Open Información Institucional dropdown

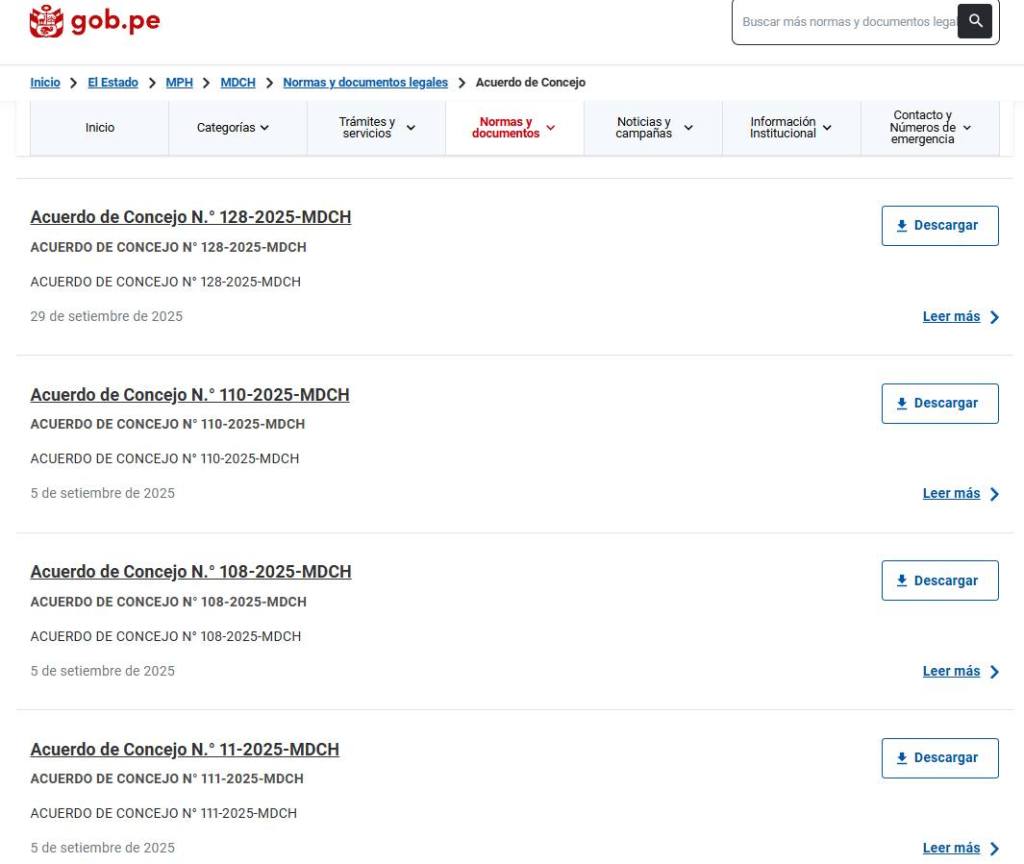pos(791,128)
